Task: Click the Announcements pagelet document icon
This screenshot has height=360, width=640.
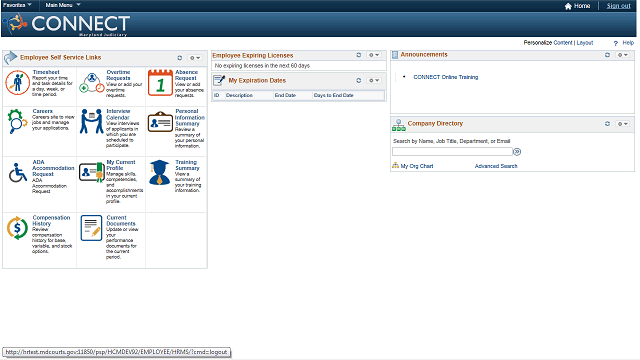Action: click(x=395, y=55)
